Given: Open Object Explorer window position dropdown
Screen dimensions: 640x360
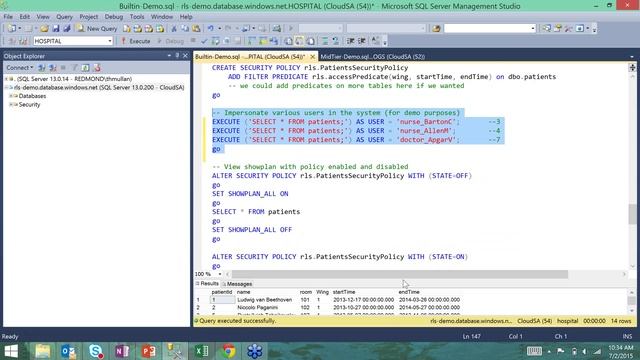Looking at the screenshot, I should click(x=169, y=56).
